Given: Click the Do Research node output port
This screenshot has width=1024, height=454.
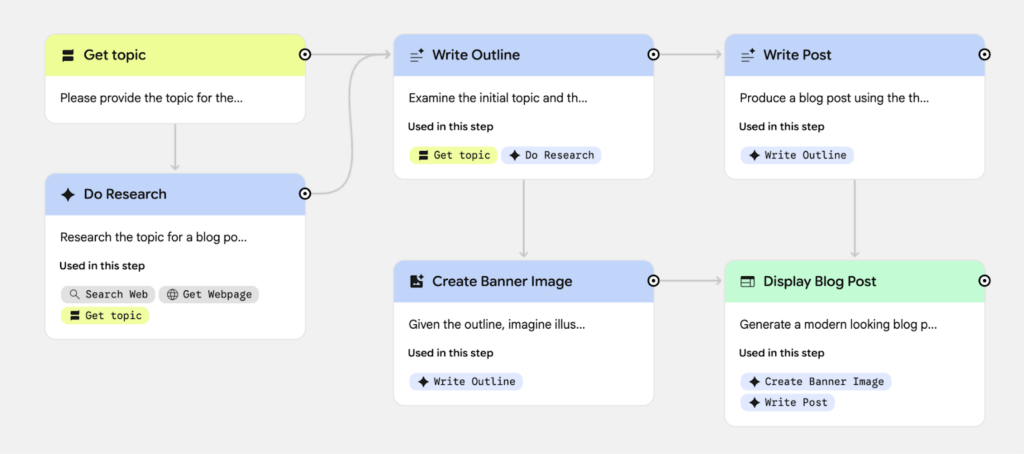Looking at the screenshot, I should point(304,193).
